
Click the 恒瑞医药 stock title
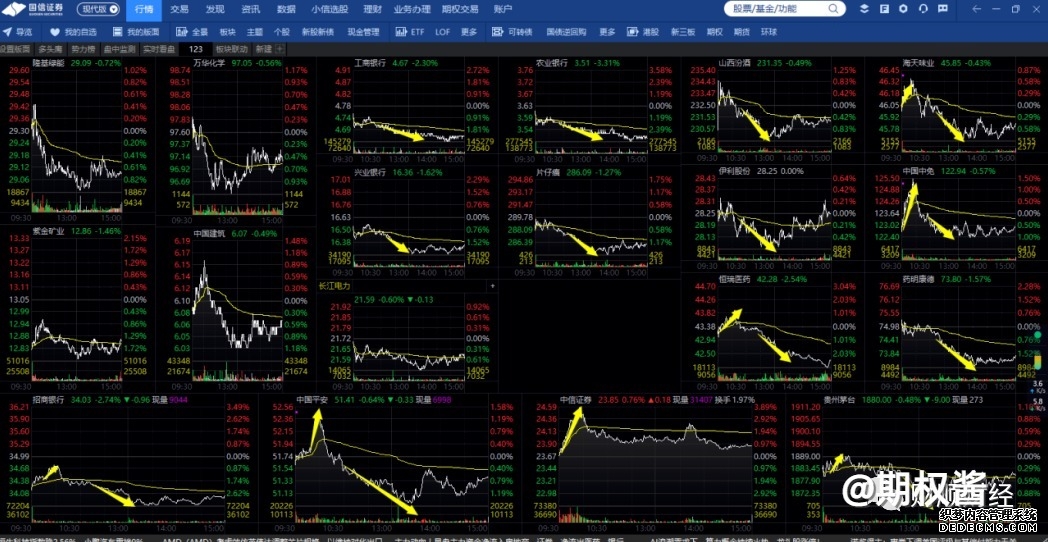[734, 278]
